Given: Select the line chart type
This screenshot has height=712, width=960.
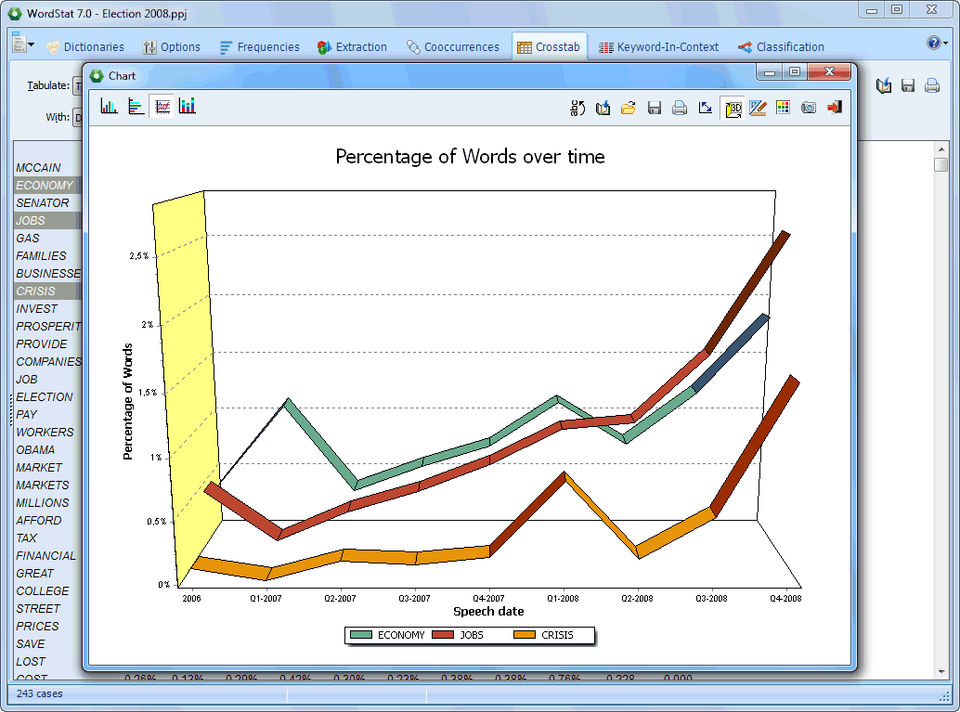Looking at the screenshot, I should [162, 107].
